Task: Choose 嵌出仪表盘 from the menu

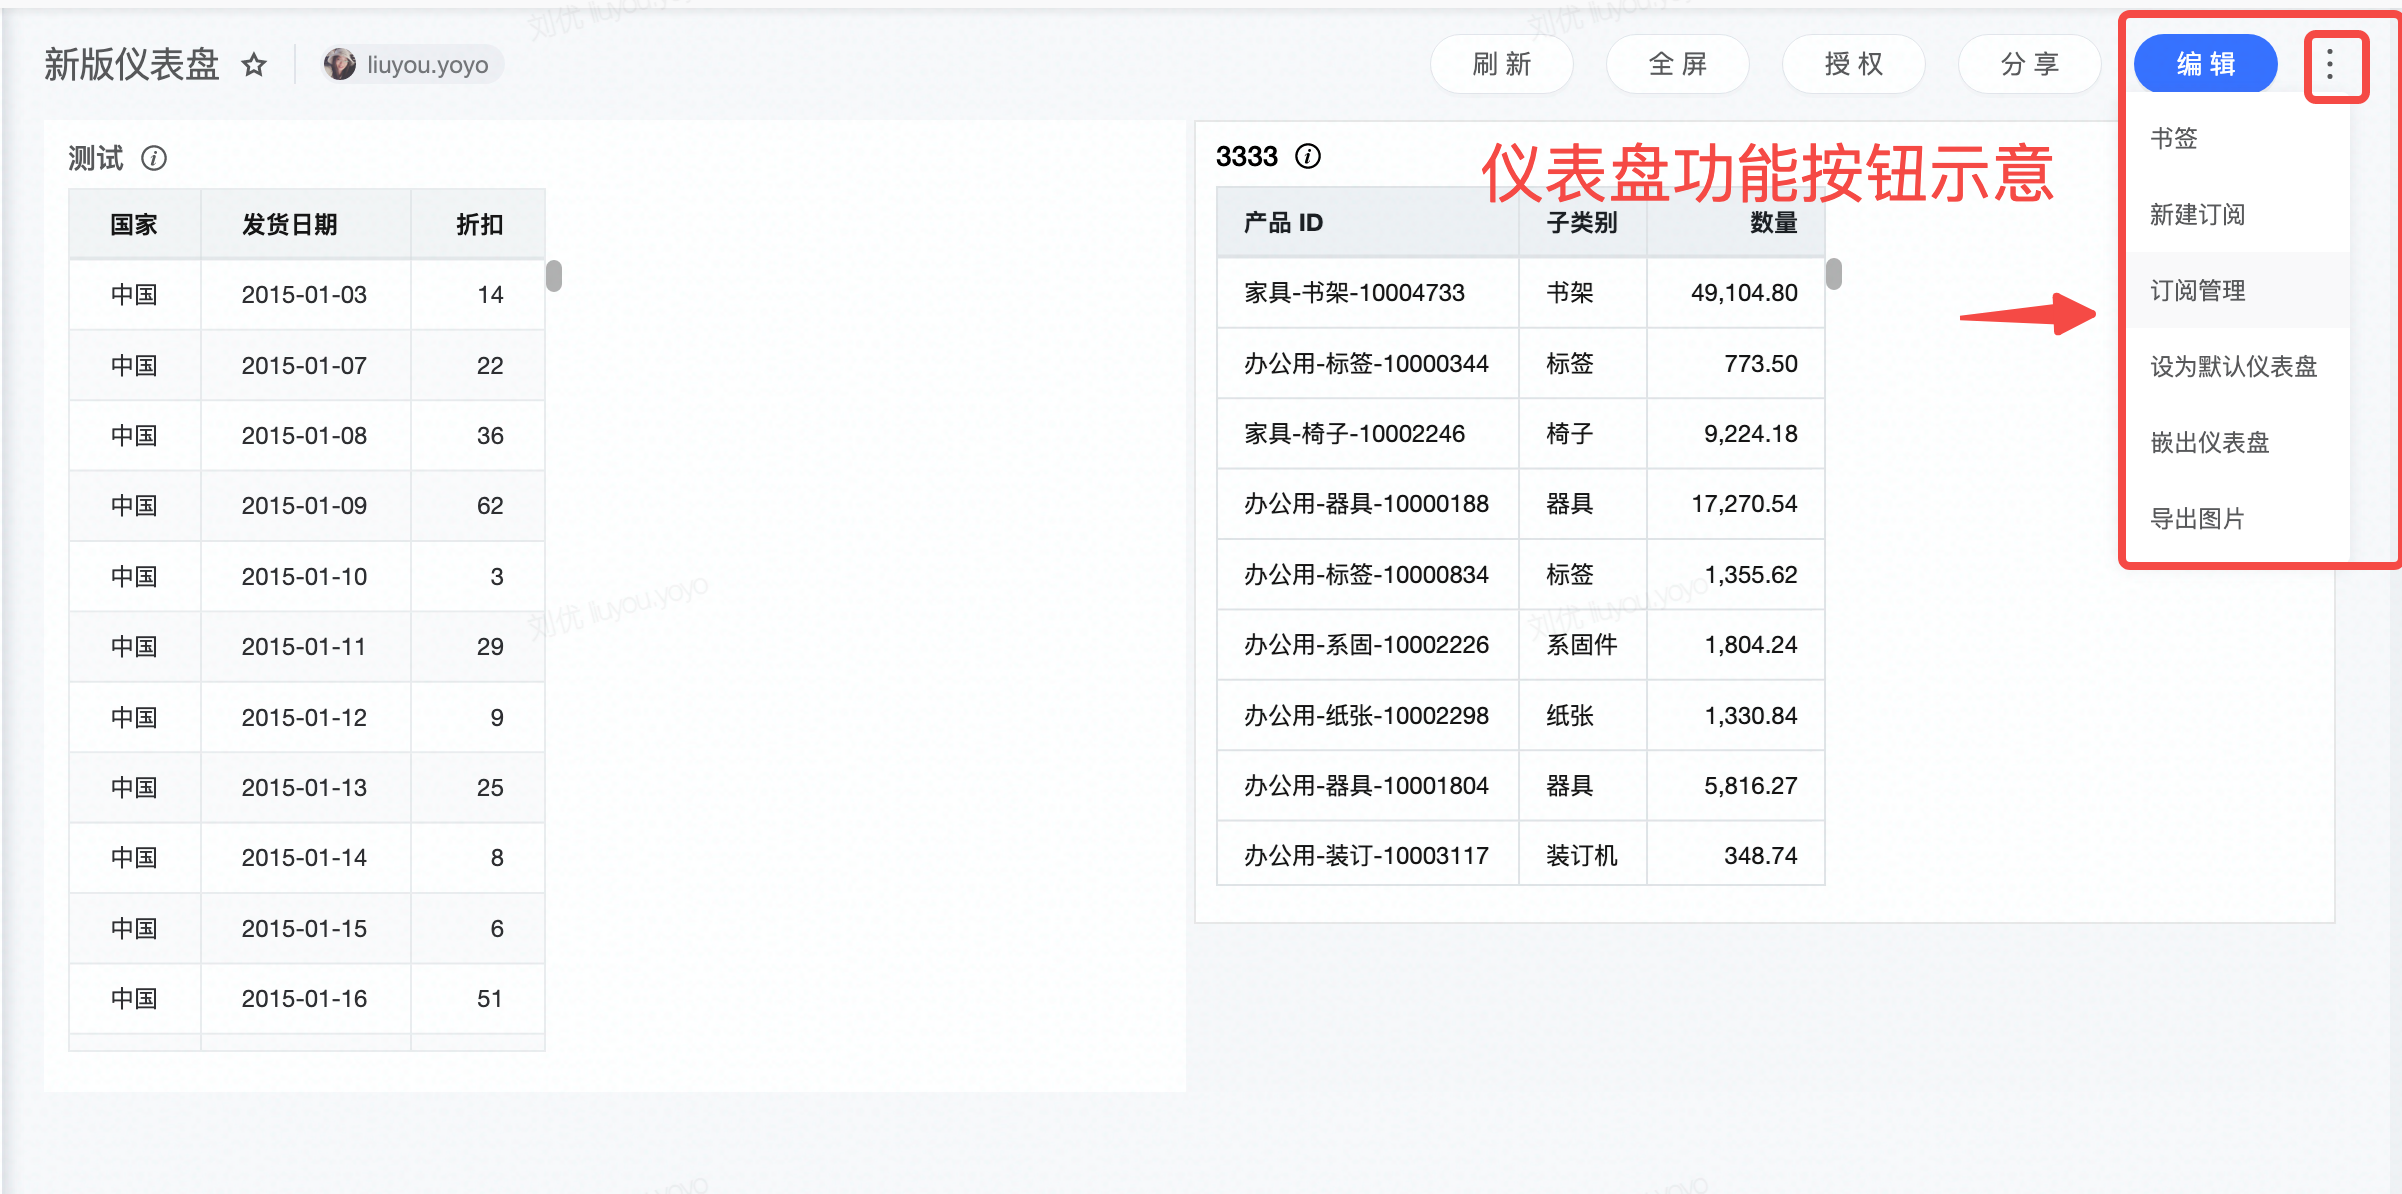Action: pyautogui.click(x=2209, y=442)
